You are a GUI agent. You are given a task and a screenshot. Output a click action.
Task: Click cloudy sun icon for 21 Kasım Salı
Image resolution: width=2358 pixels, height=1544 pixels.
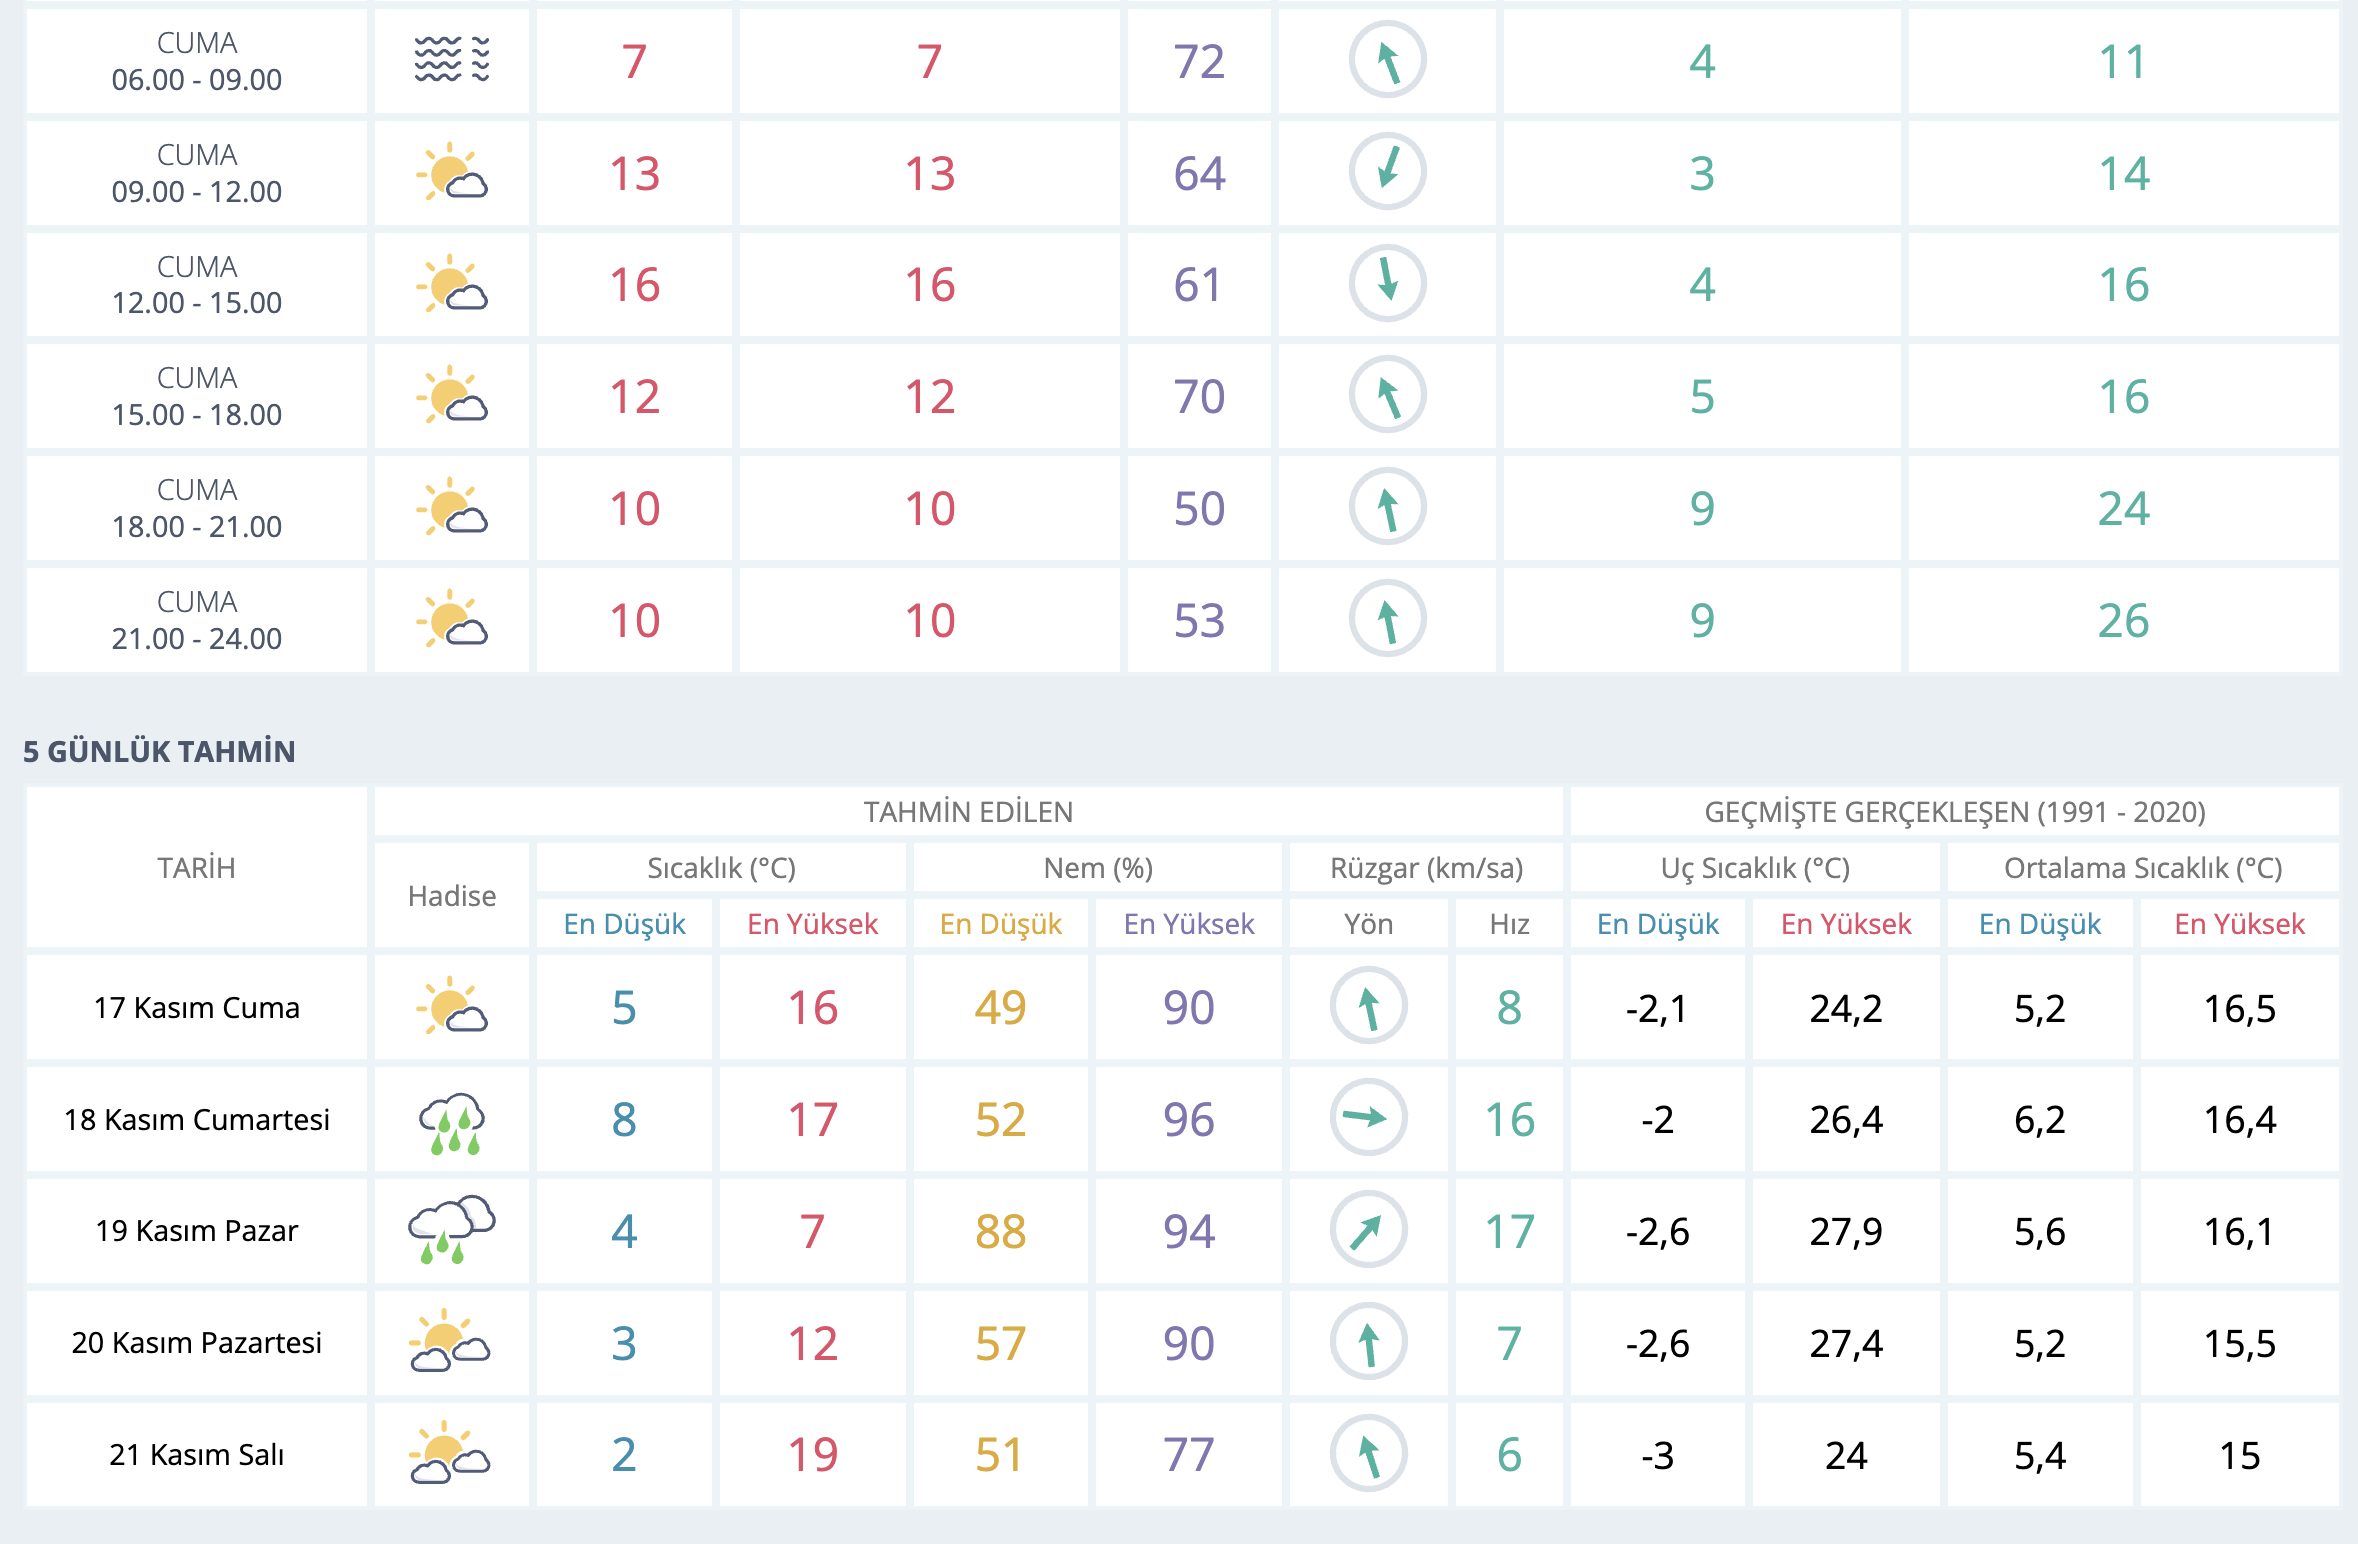coord(450,1453)
